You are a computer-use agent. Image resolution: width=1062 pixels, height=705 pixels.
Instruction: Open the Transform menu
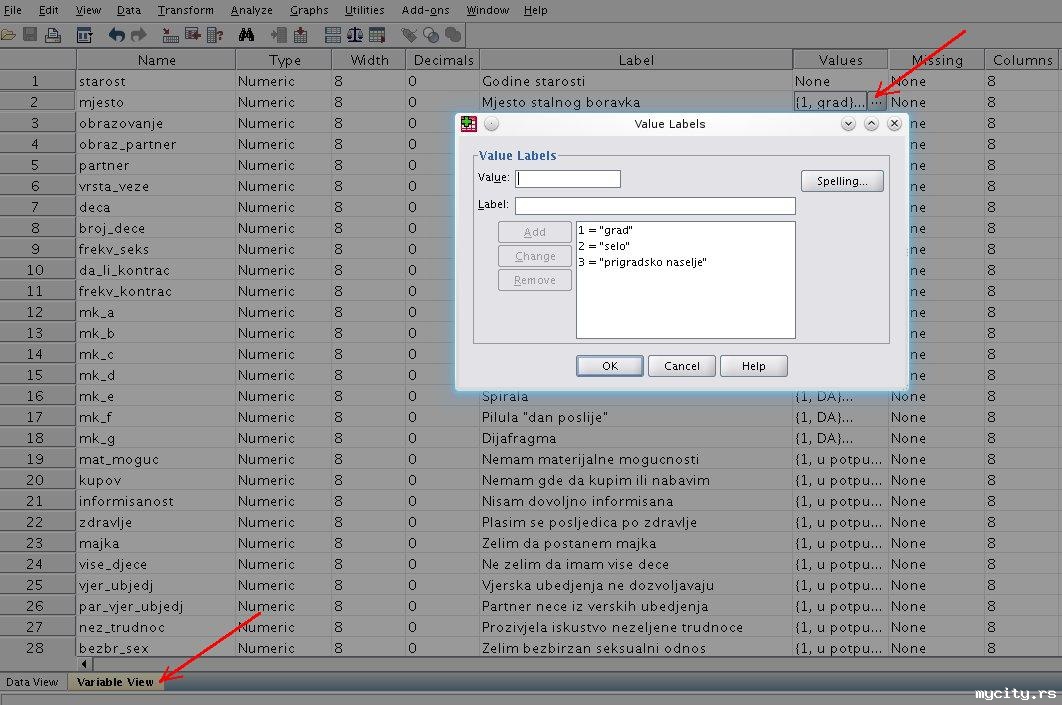tap(186, 10)
